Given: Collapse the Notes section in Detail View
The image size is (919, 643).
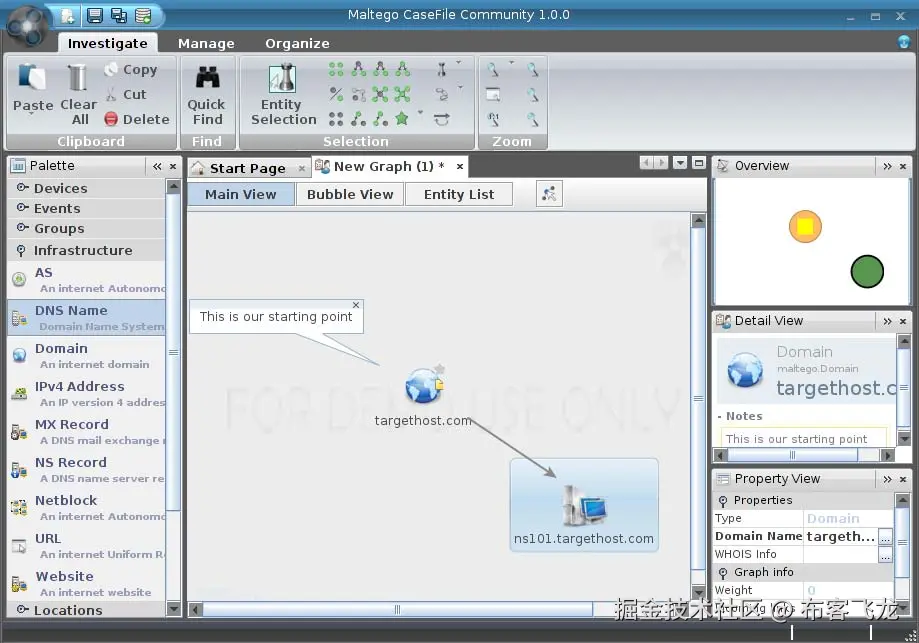Looking at the screenshot, I should tap(720, 416).
